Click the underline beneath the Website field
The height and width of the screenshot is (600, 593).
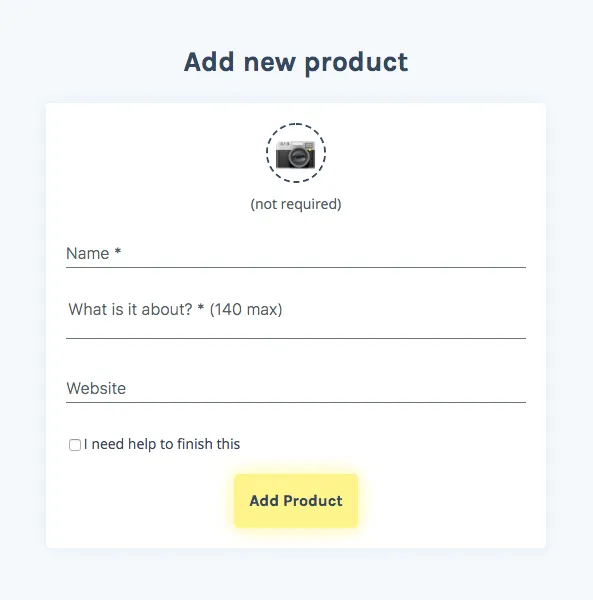(x=296, y=402)
